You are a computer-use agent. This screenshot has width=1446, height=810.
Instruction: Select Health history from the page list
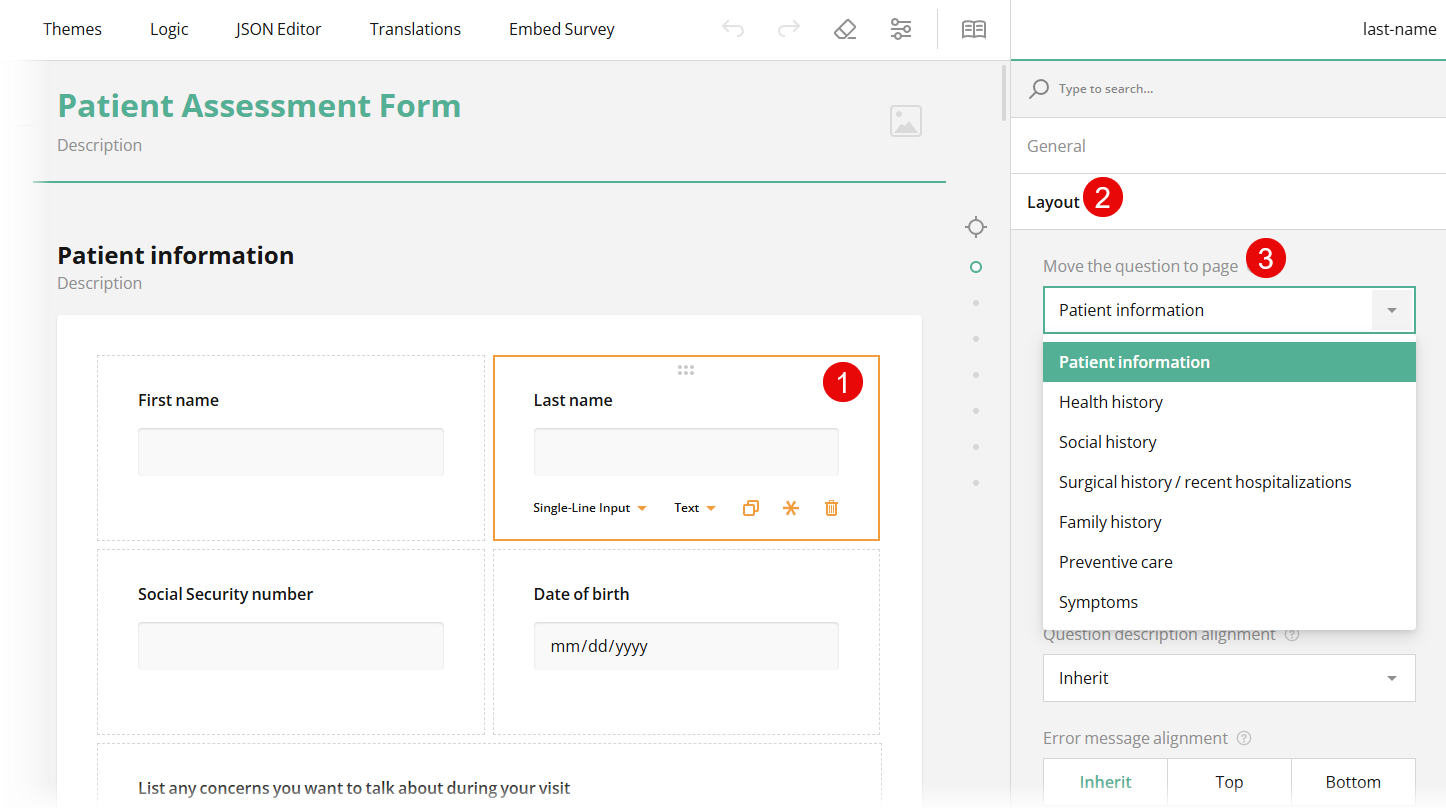(x=1111, y=401)
